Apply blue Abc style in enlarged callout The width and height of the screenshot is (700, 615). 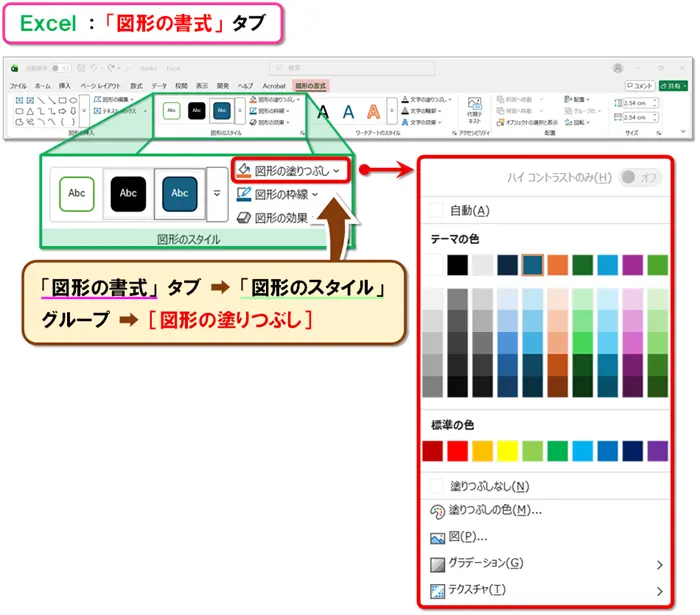click(179, 194)
